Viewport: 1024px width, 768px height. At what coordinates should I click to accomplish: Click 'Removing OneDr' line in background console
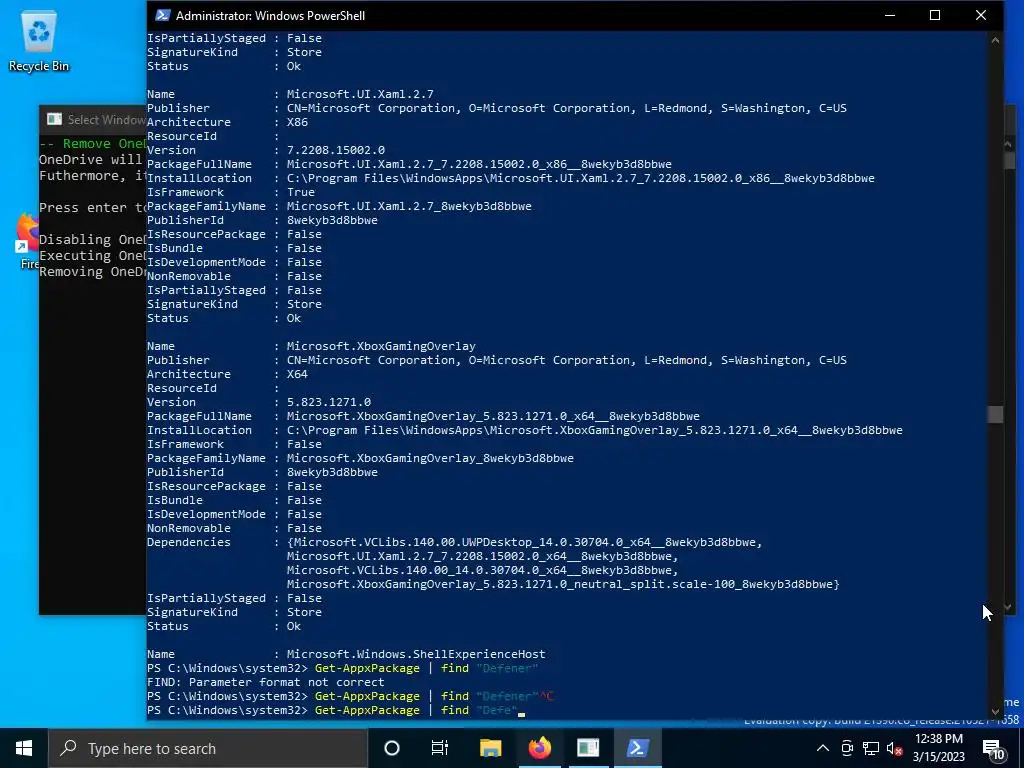click(93, 272)
